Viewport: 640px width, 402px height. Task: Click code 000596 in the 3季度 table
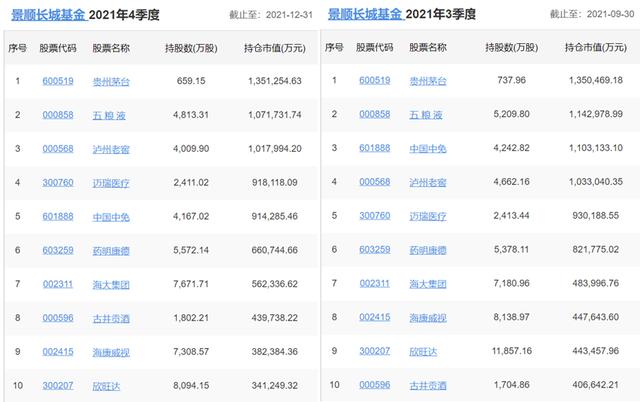[x=375, y=385]
